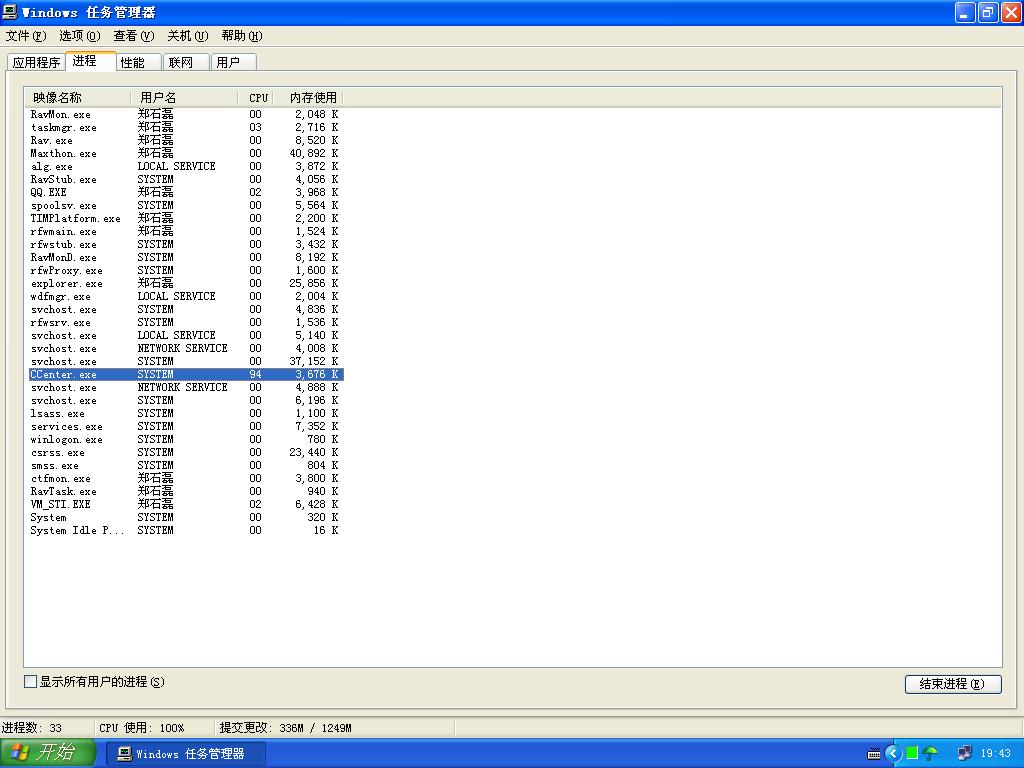Select the rfwmain.exe process row
Viewport: 1024px width, 768px height.
(x=185, y=232)
